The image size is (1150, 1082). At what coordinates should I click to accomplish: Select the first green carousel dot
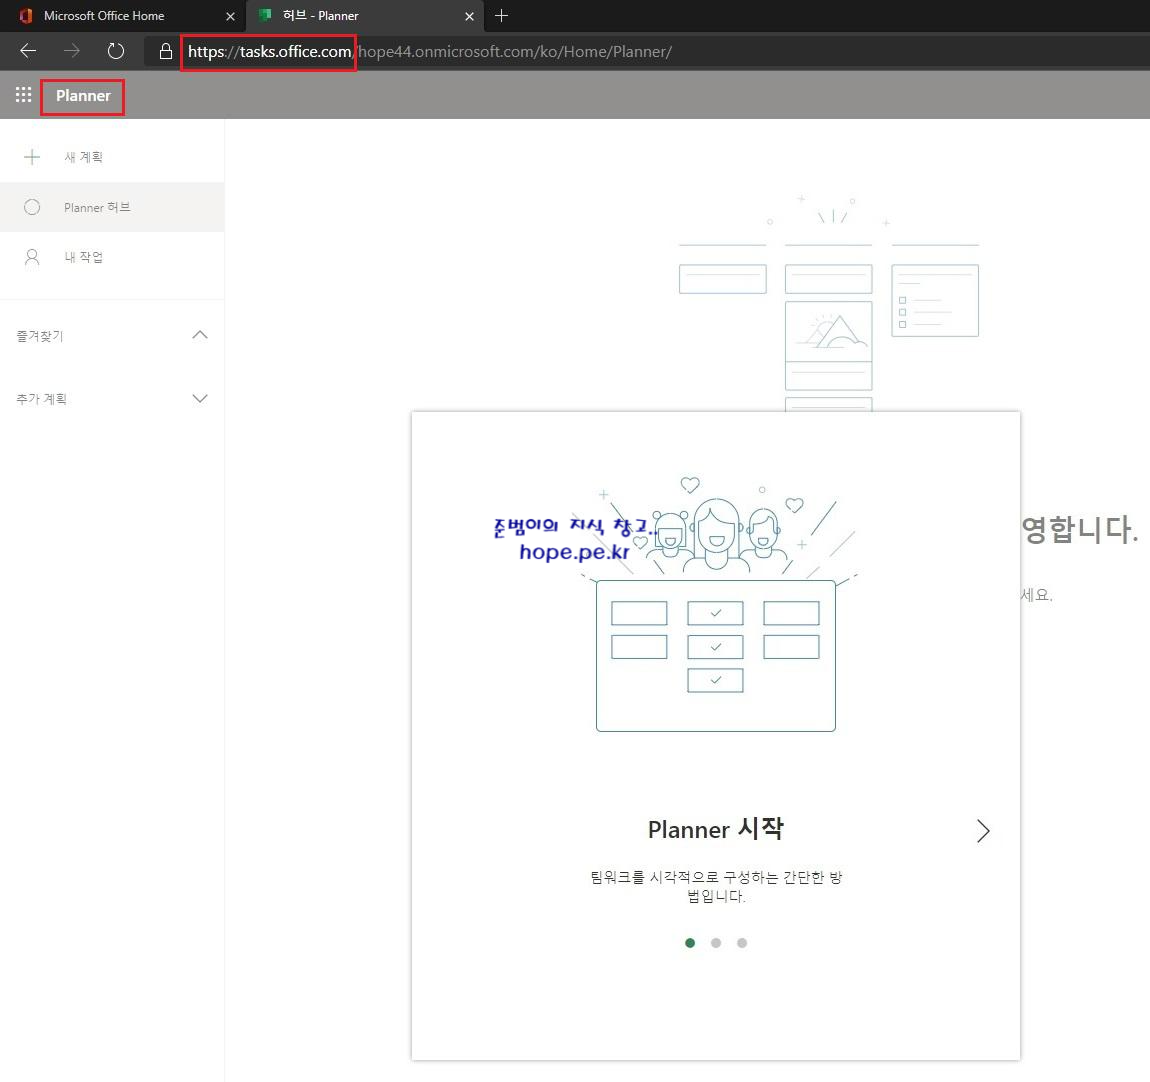690,943
